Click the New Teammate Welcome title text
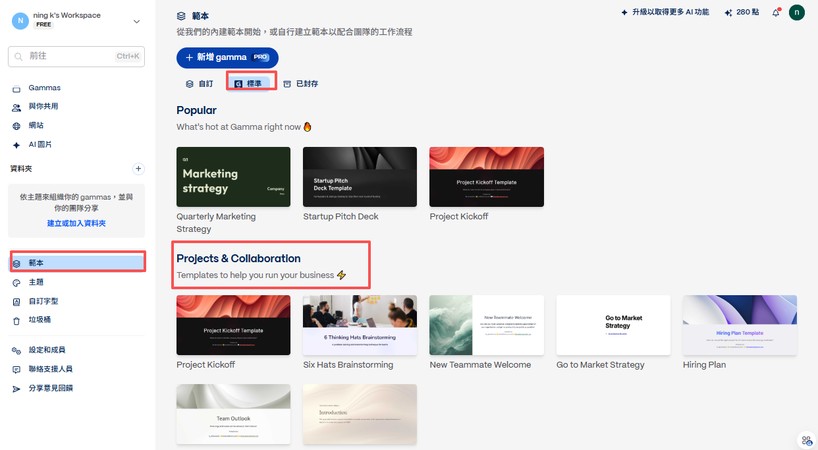 (480, 365)
